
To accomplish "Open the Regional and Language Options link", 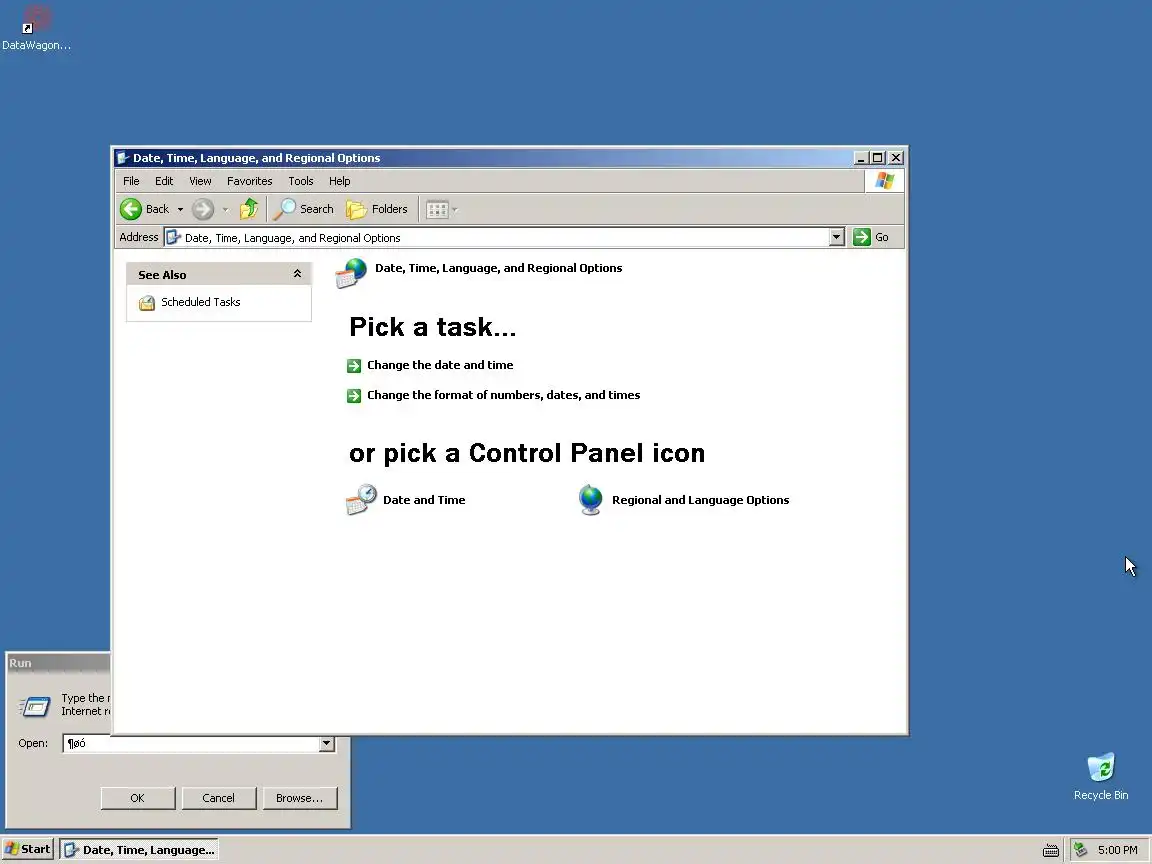I will pyautogui.click(x=700, y=500).
